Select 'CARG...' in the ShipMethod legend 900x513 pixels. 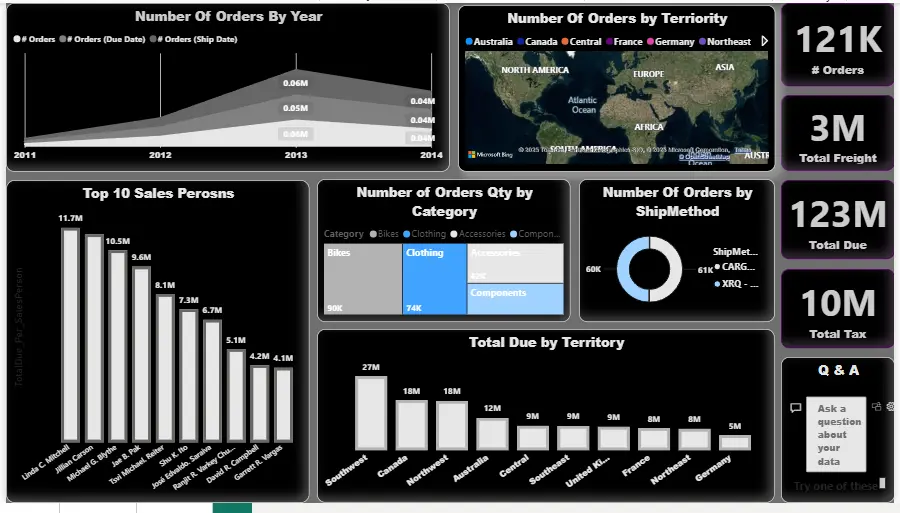(735, 267)
